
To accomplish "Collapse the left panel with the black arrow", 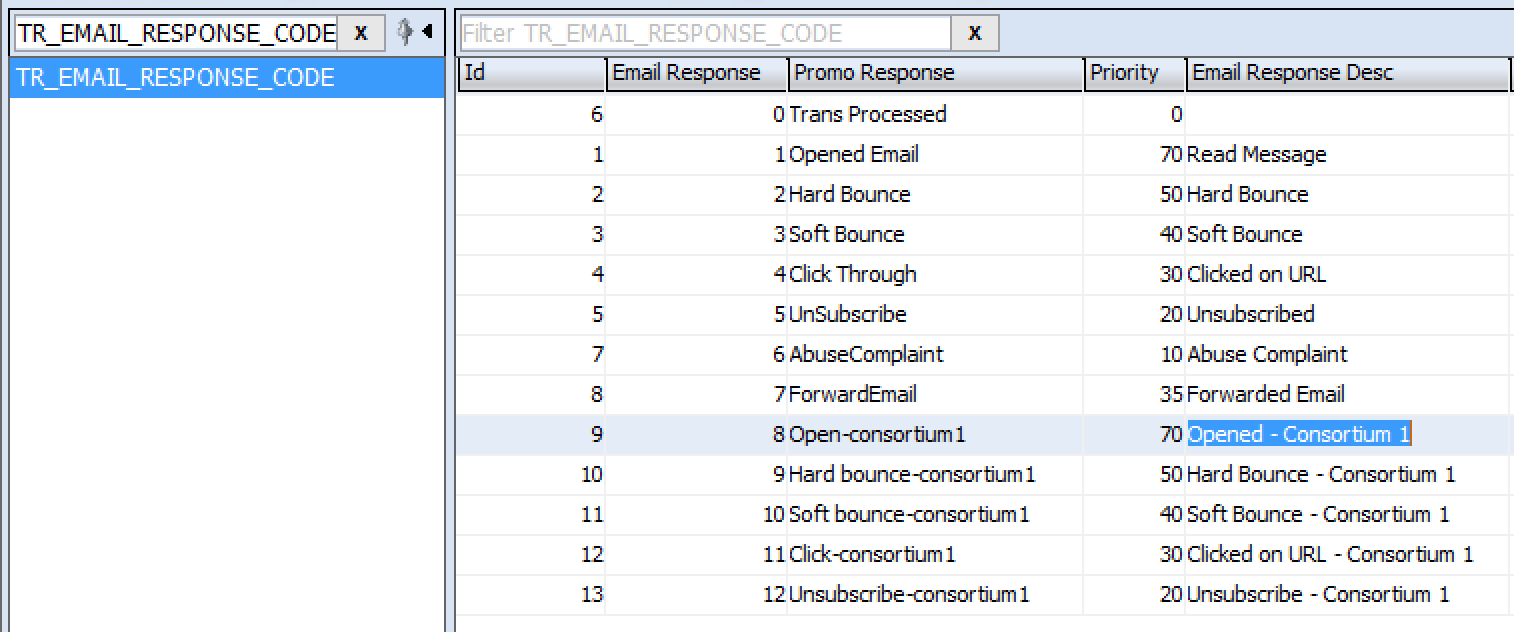I will tap(427, 32).
